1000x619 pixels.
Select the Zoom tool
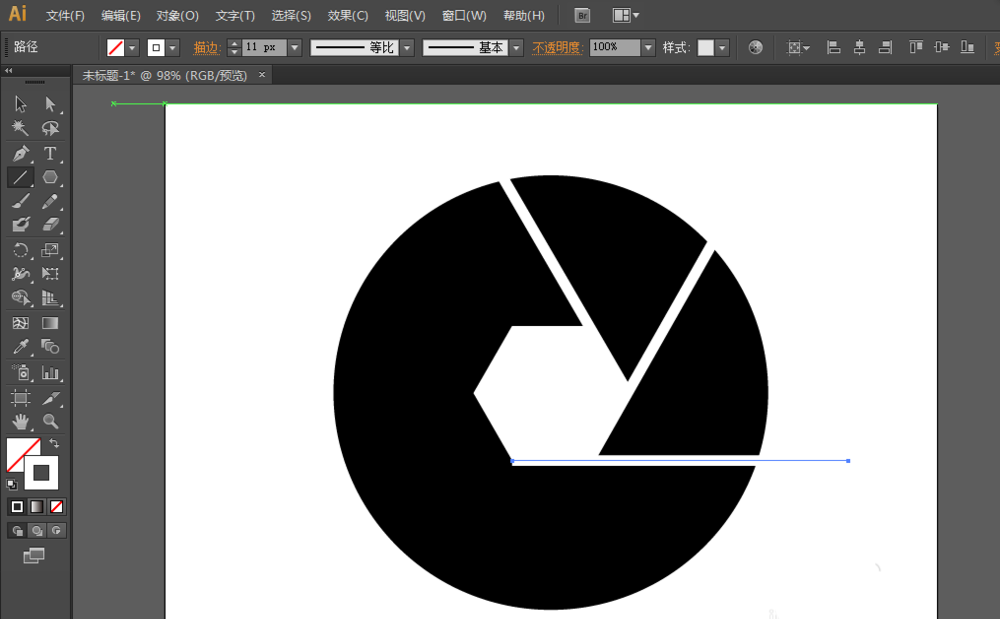(51, 421)
